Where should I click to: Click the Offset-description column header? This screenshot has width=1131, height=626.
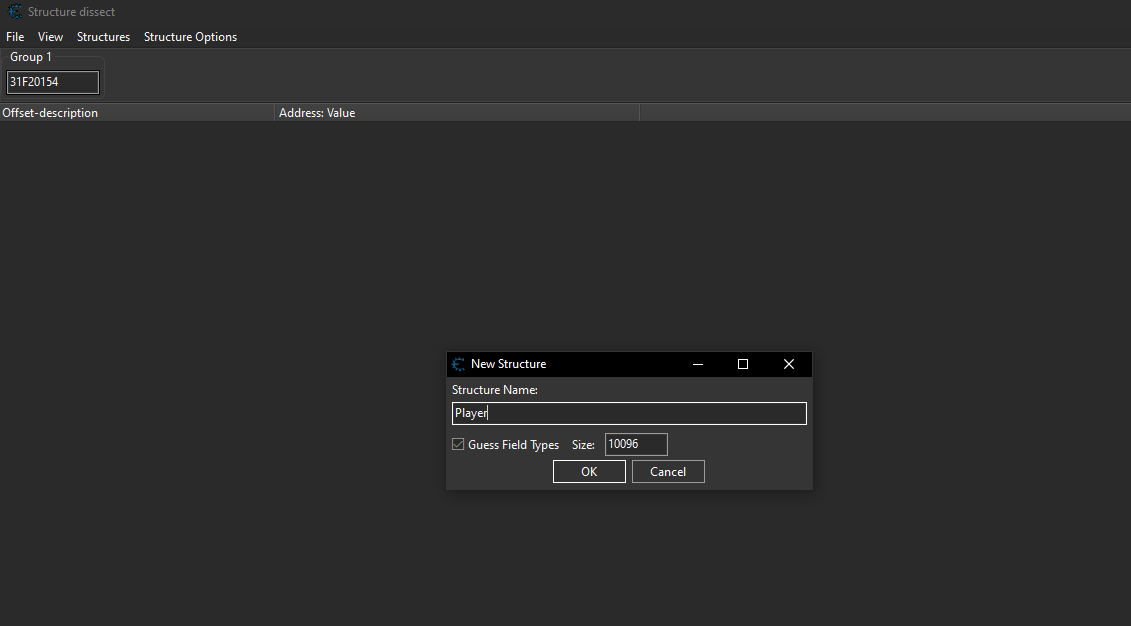(x=137, y=113)
